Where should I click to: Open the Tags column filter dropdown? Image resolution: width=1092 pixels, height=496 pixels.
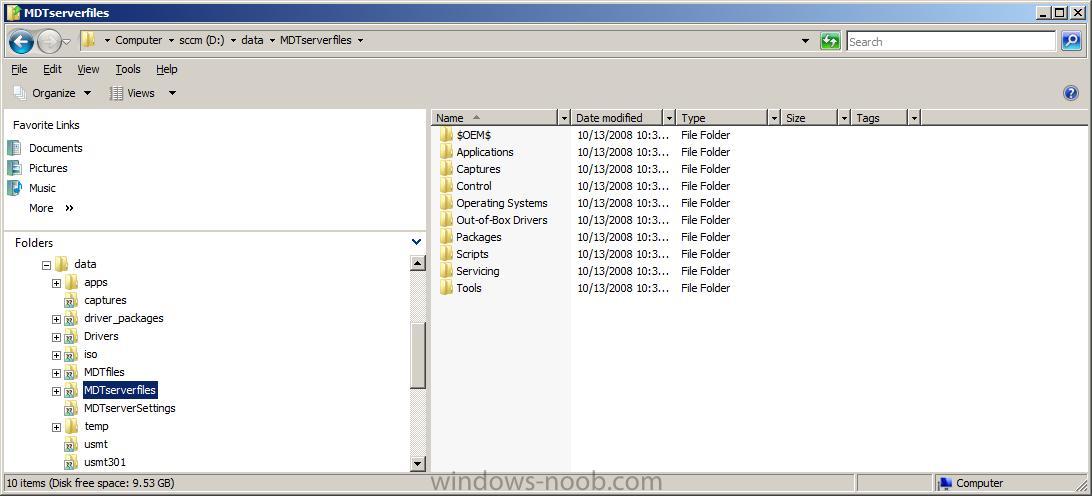coord(914,118)
